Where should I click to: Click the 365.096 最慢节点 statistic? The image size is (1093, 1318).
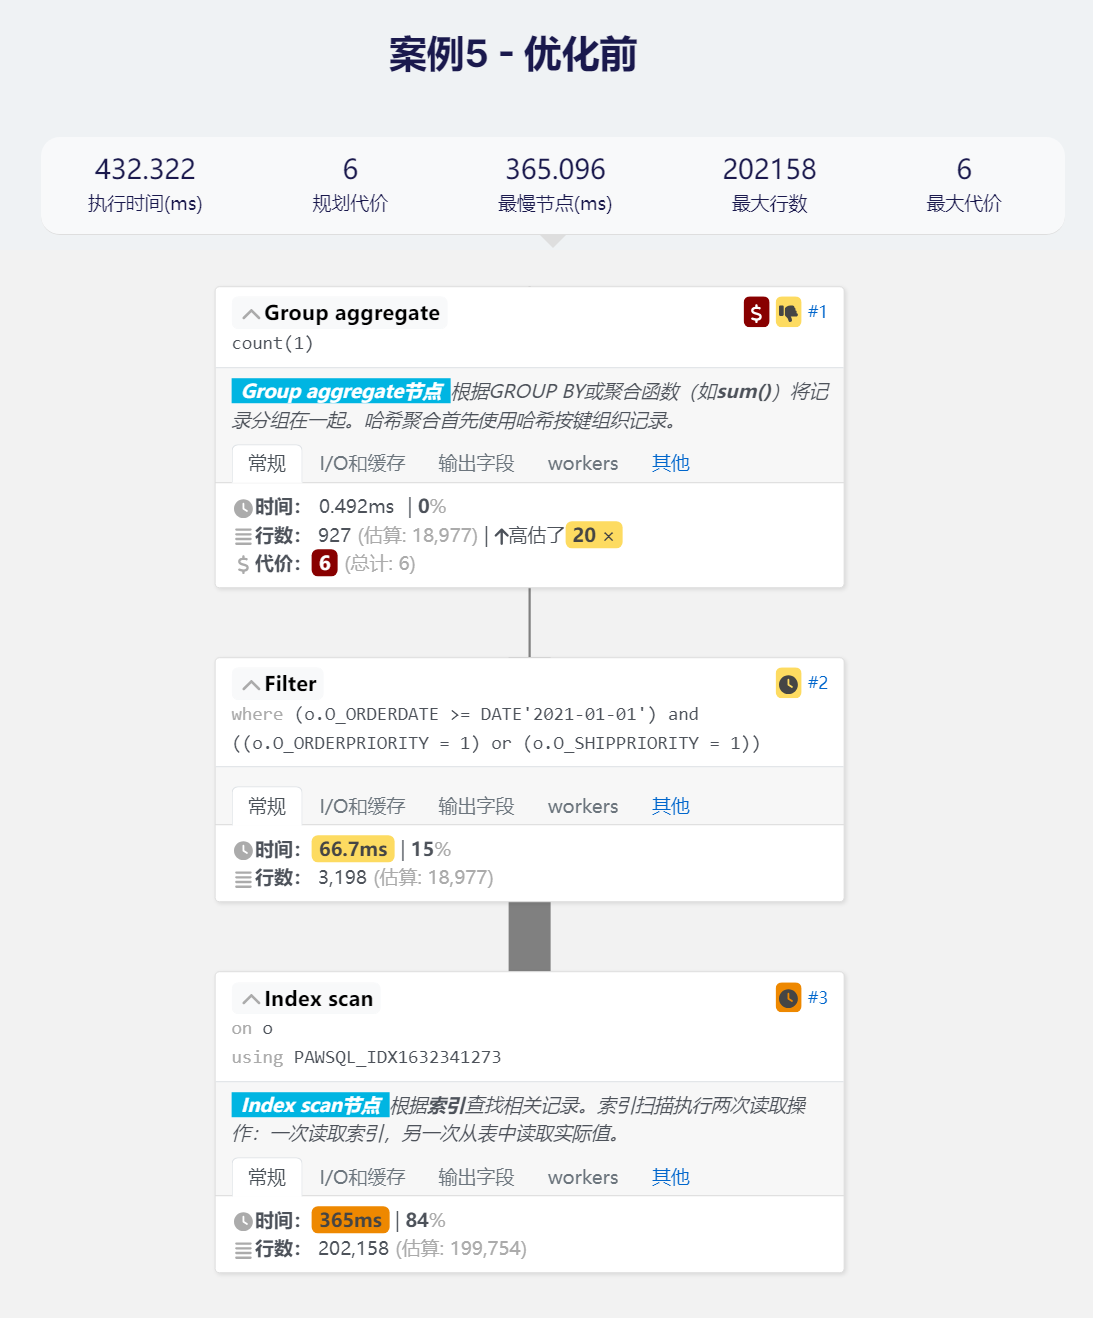point(555,185)
